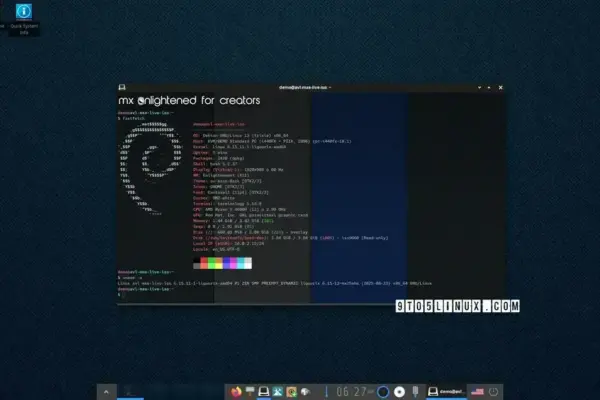Maximize the terminal window with up arrow
This screenshot has width=600, height=400.
click(x=489, y=88)
